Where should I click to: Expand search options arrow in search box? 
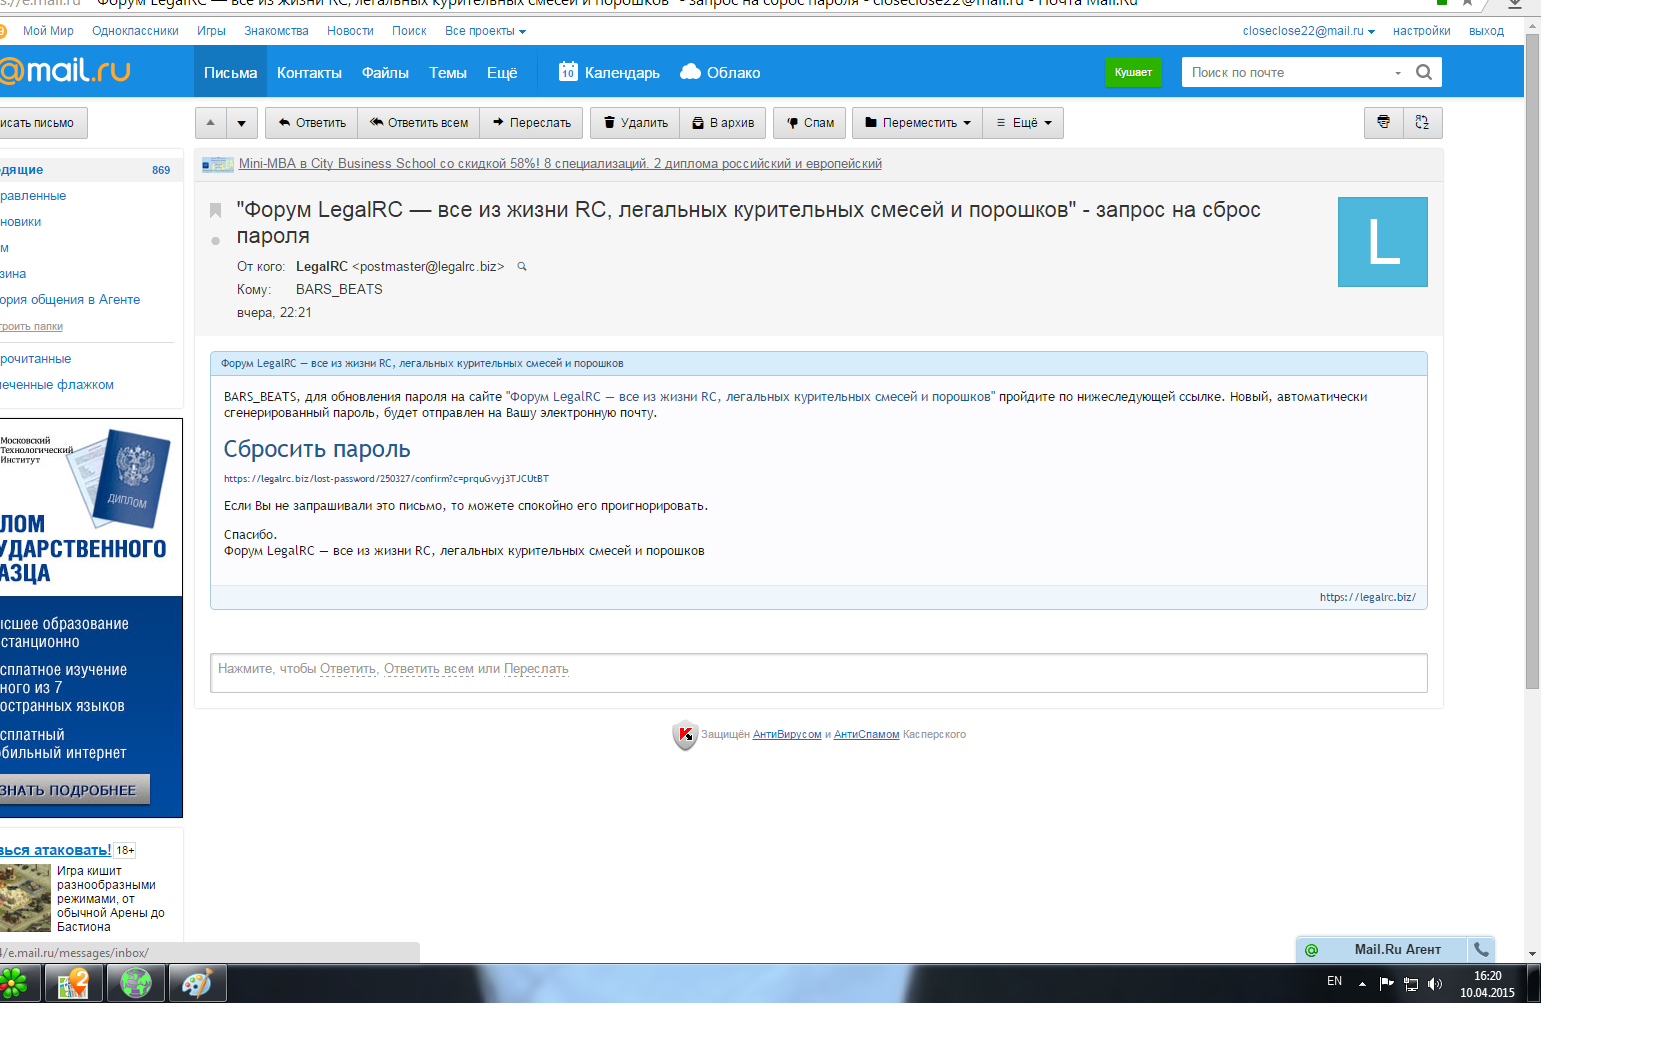coord(1398,73)
